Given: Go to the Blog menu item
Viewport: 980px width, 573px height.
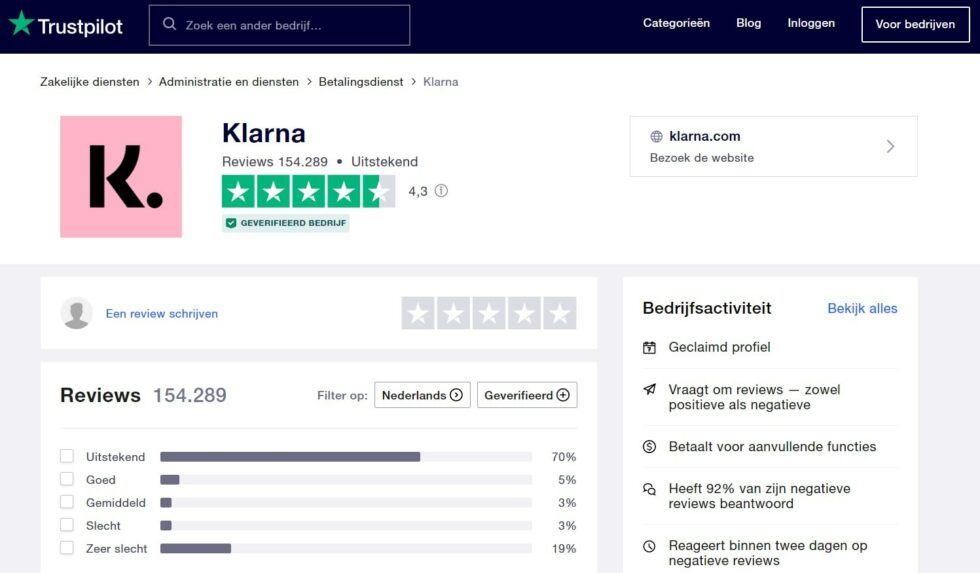Looking at the screenshot, I should [748, 23].
